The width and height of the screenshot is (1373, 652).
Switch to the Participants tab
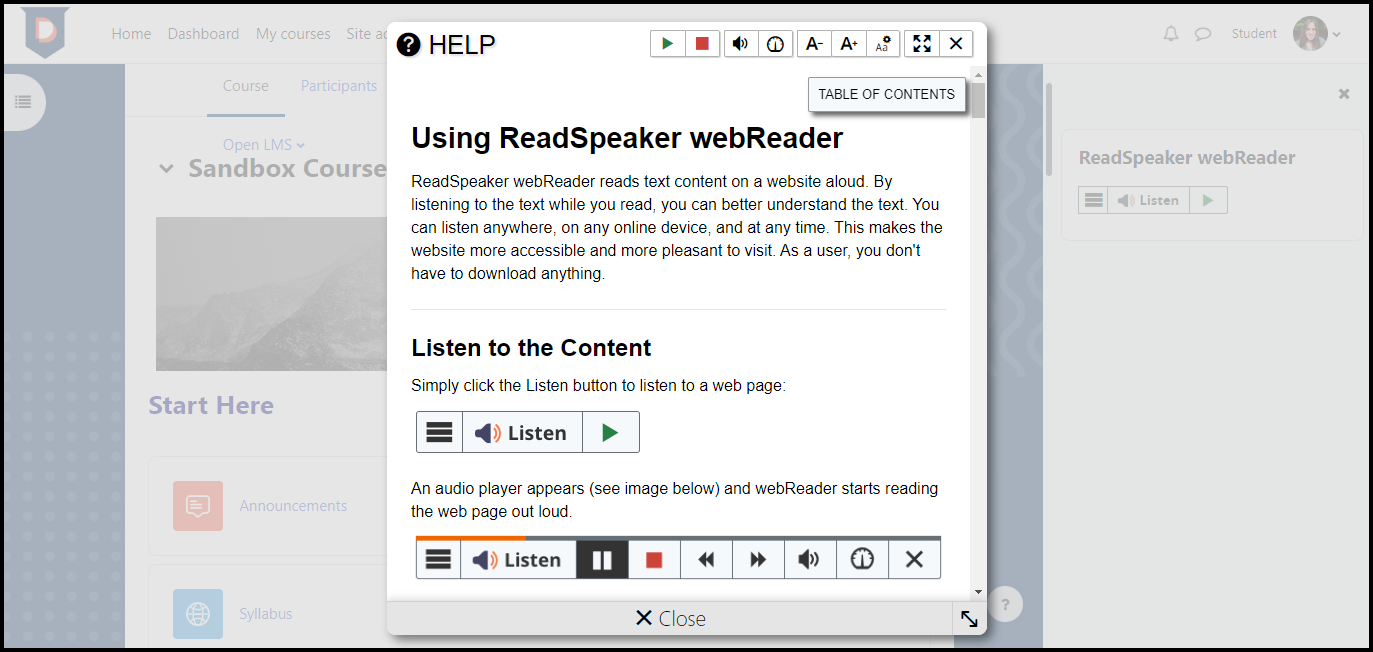coord(339,86)
